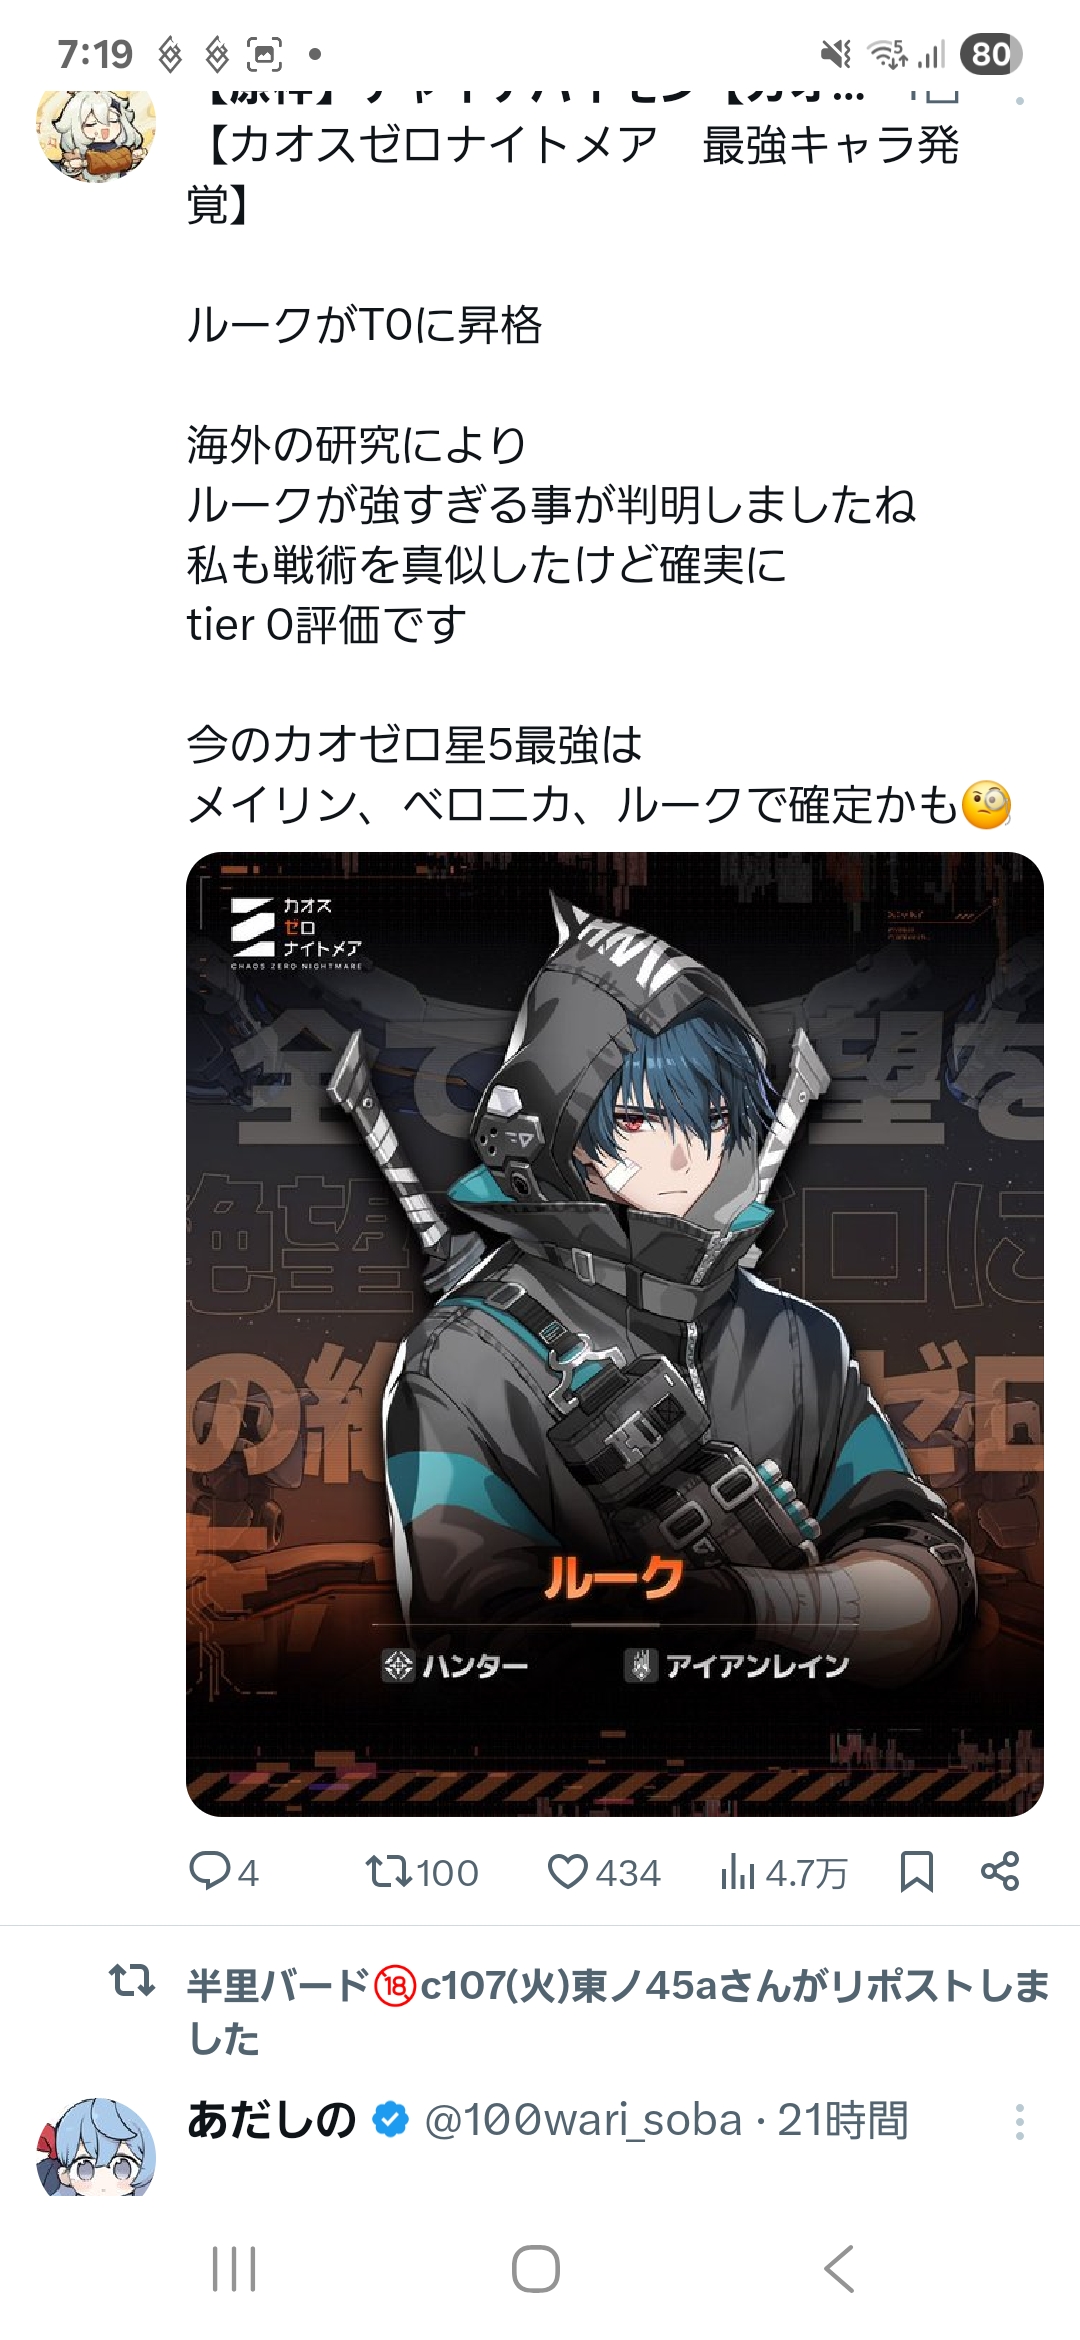Tap the battery indicator showing 80
The height and width of the screenshot is (2340, 1080).
[x=990, y=54]
